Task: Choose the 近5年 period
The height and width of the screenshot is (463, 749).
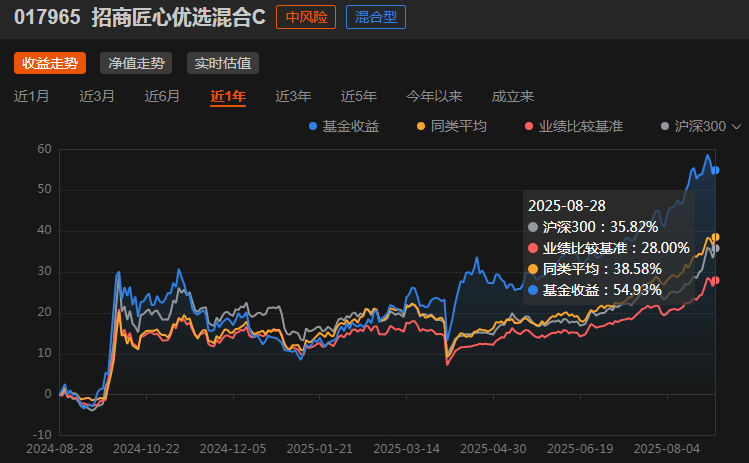Action: pos(359,97)
